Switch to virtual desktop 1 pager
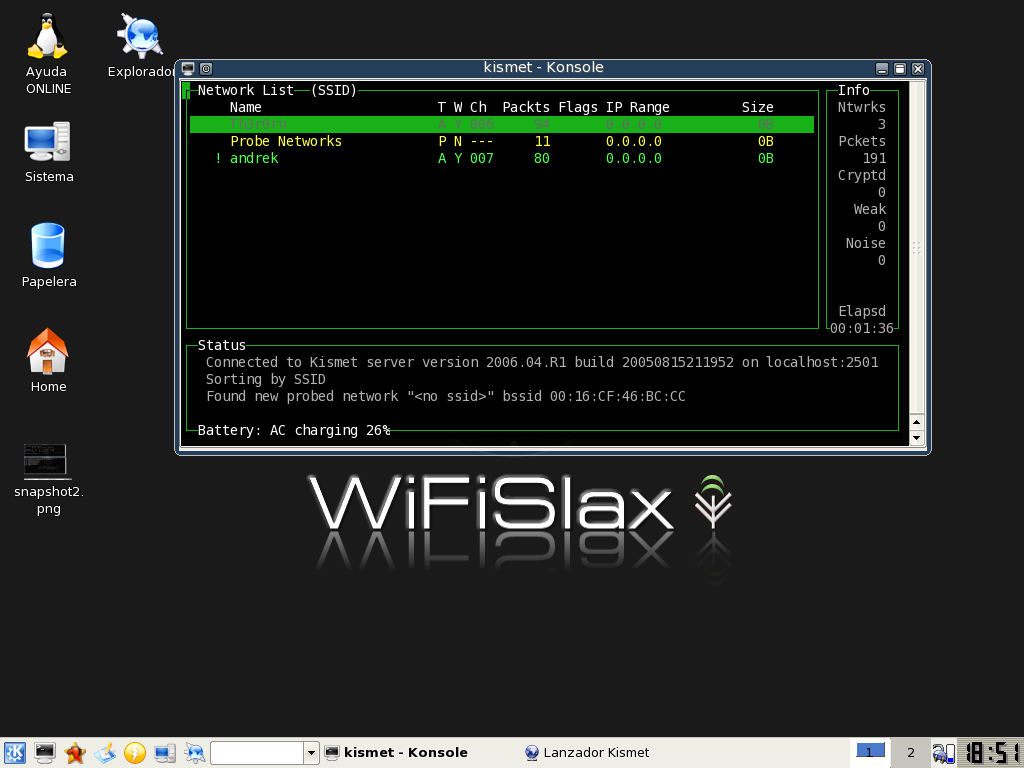 (x=870, y=752)
